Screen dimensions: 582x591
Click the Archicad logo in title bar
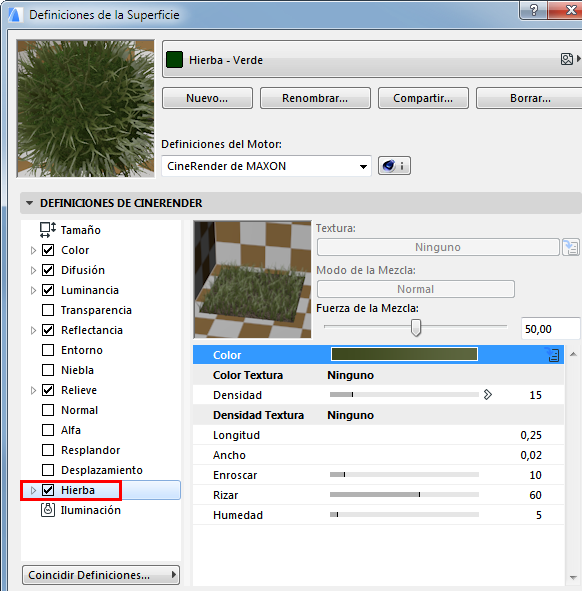[x=14, y=15]
